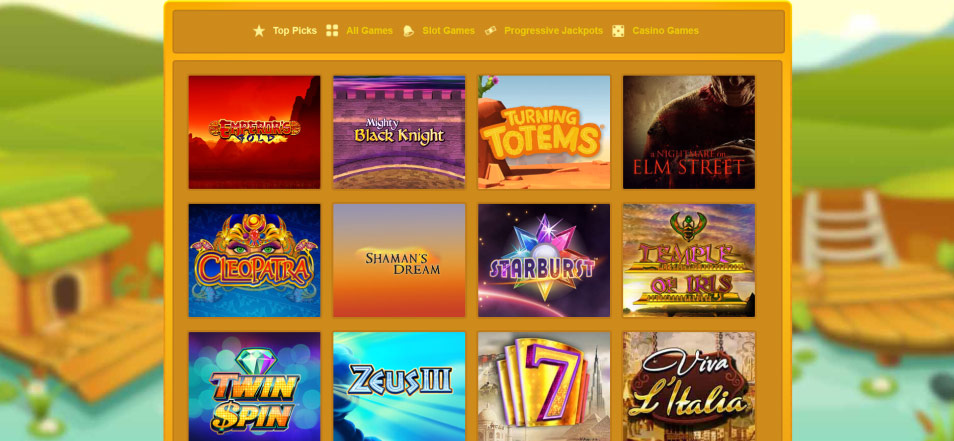Click the bell icon beside Slot Games
Screen dimensions: 954x441
(408, 30)
